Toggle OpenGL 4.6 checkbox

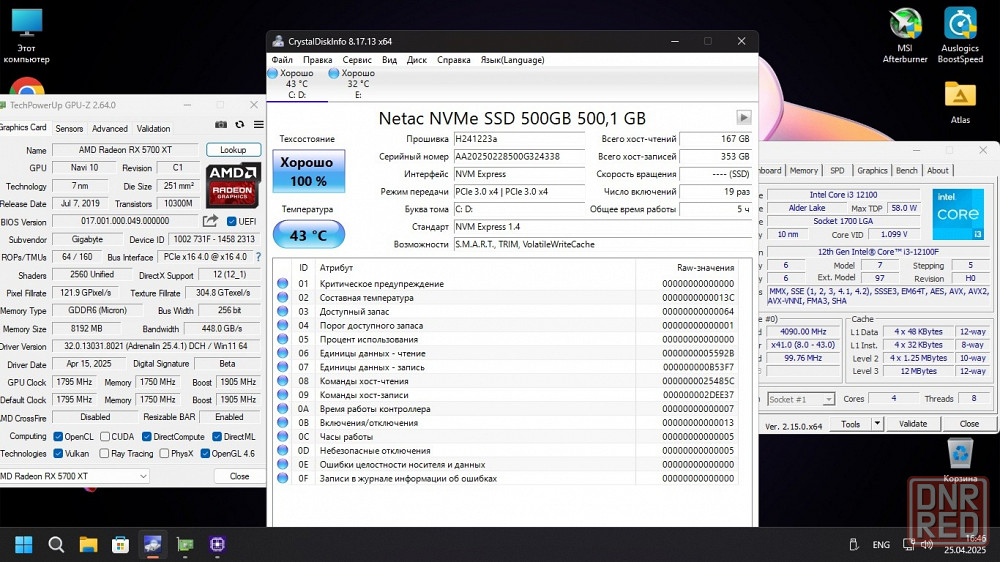pos(205,454)
